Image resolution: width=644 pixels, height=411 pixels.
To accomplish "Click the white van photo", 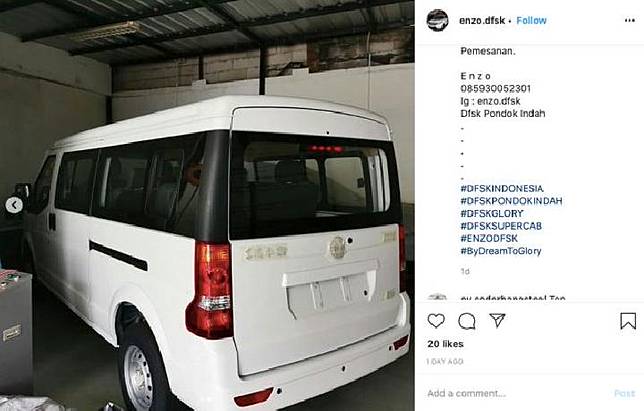I will pyautogui.click(x=207, y=205).
